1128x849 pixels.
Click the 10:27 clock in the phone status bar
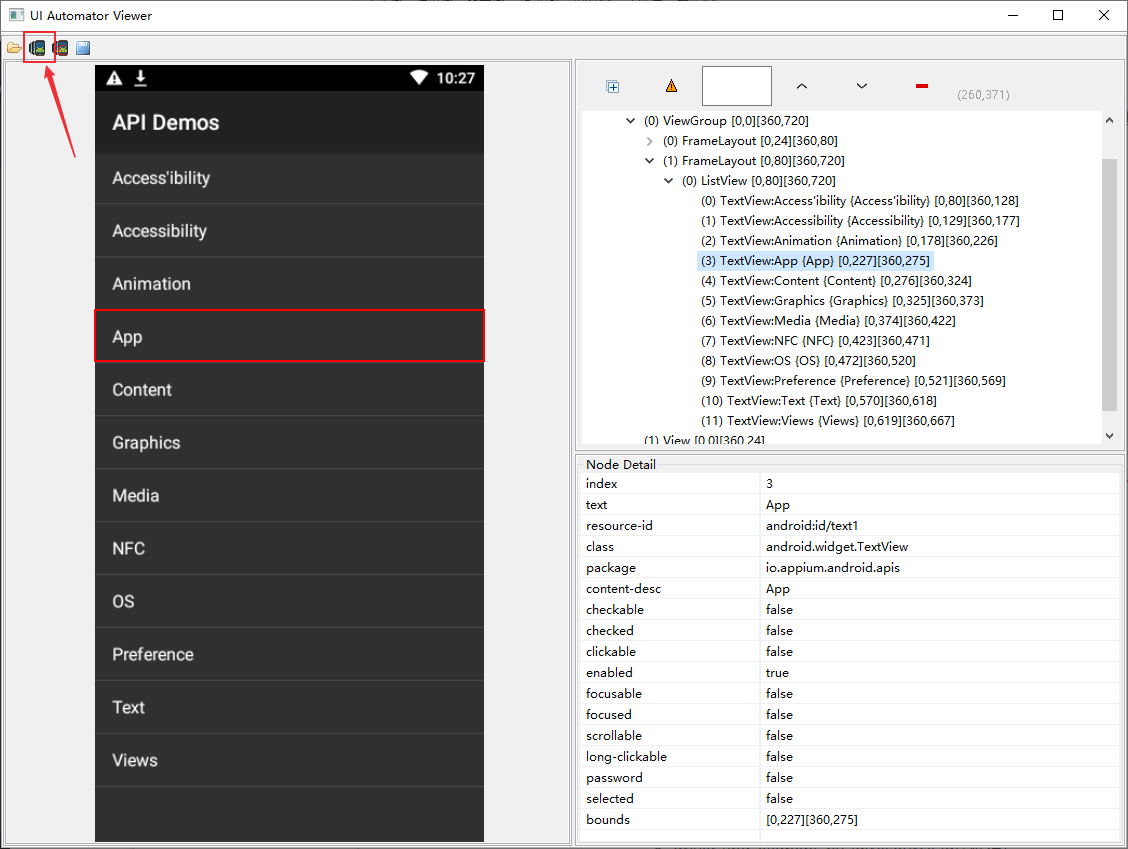(x=455, y=78)
